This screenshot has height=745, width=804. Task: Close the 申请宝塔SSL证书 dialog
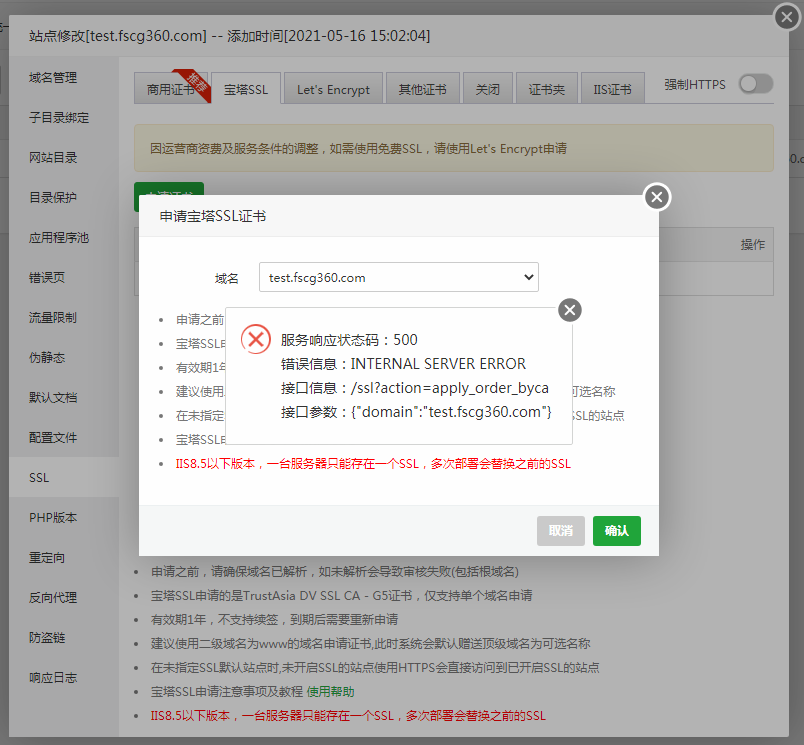pos(657,197)
